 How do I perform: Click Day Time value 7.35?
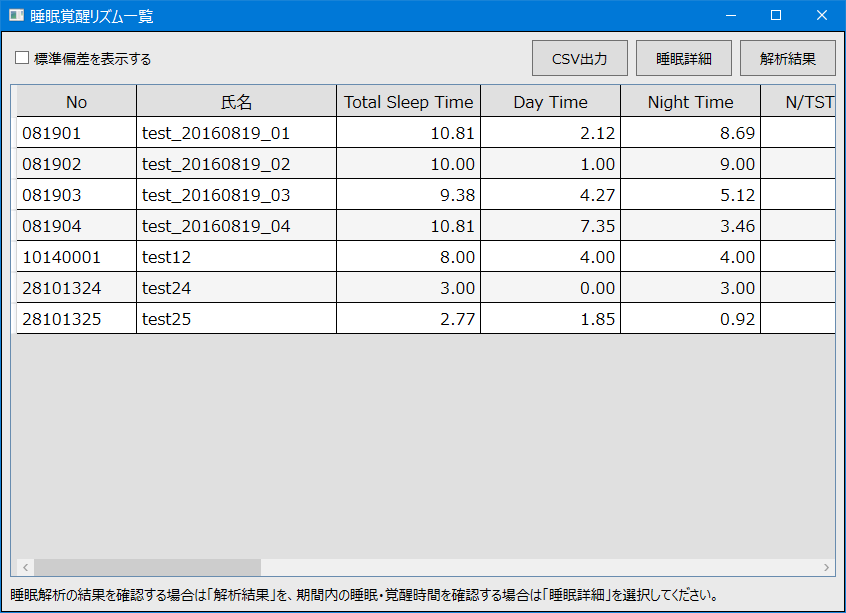pyautogui.click(x=550, y=226)
